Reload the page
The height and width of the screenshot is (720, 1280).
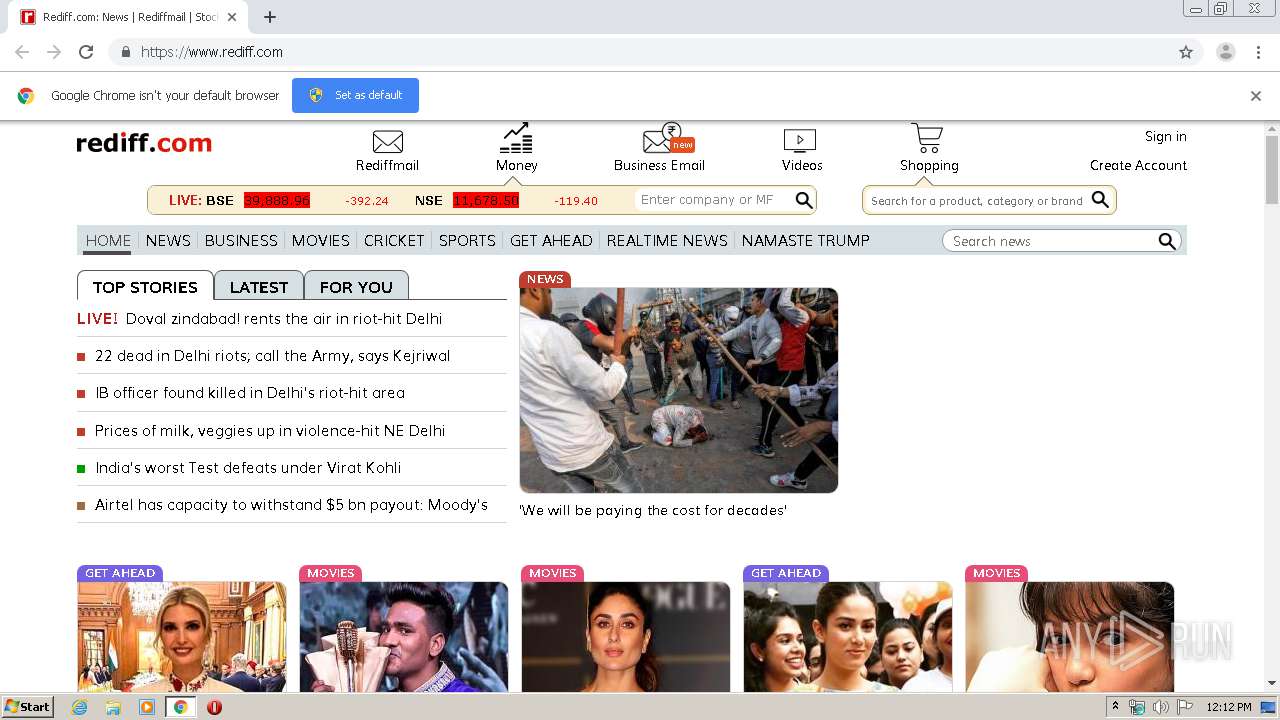(x=86, y=52)
